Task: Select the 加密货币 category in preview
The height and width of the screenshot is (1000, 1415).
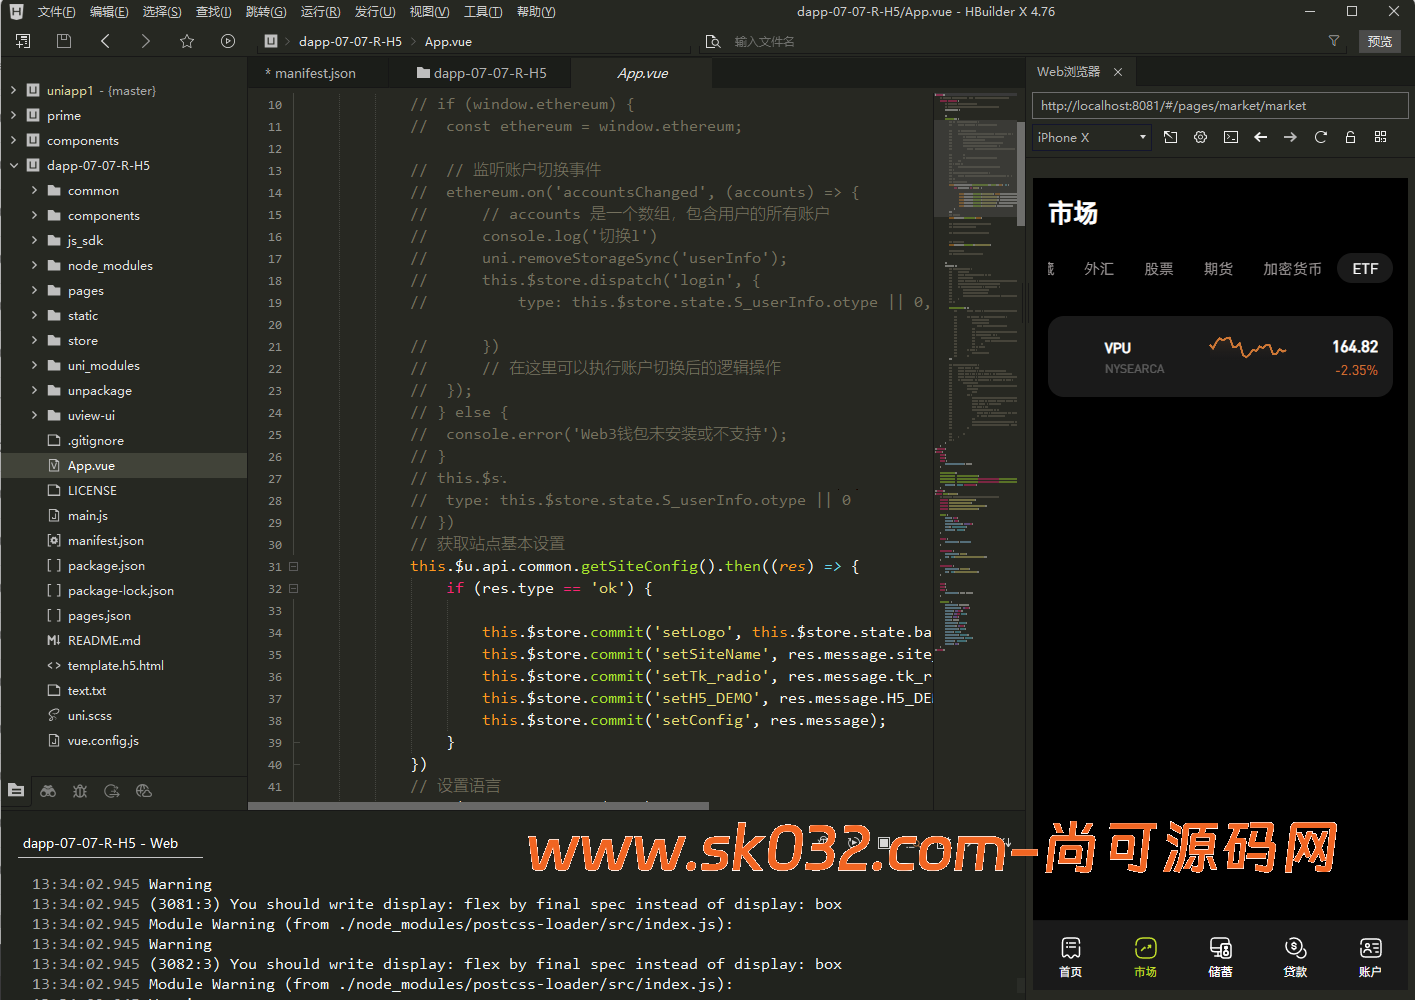Action: point(1291,268)
